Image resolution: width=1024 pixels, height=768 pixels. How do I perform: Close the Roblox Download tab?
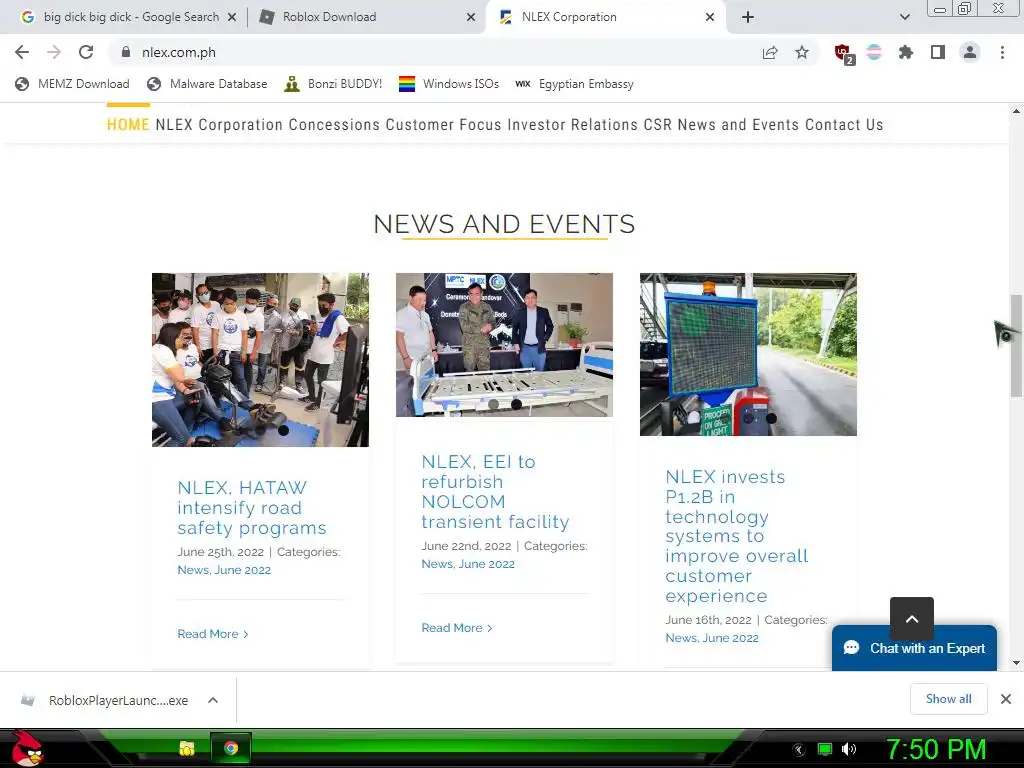coord(471,17)
